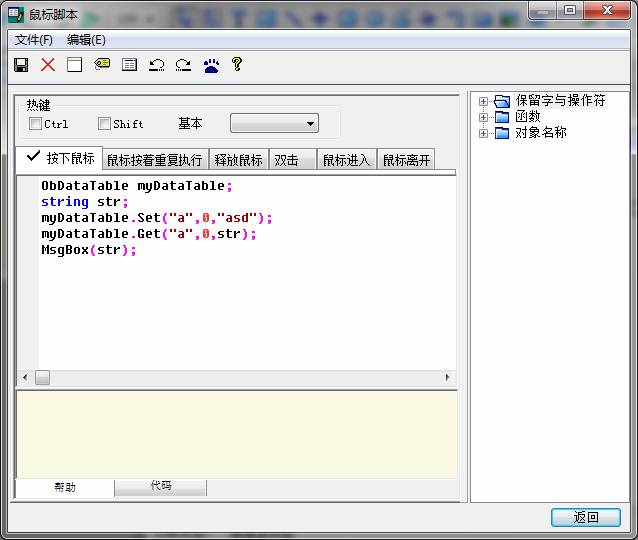Screen dimensions: 638x540
Task: Click the list form icon in toolbar
Action: pyautogui.click(x=129, y=65)
